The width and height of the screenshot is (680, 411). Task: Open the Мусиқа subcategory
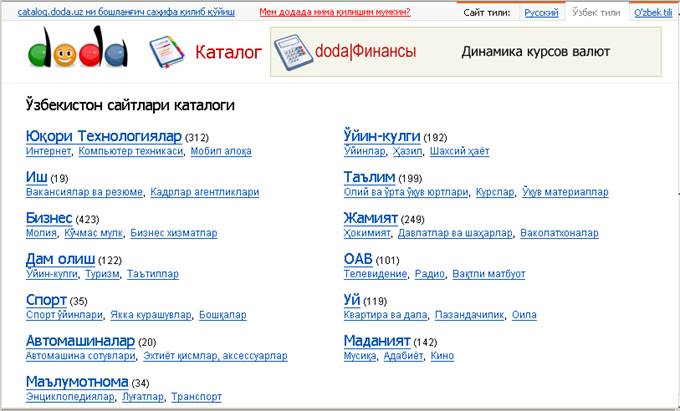[x=360, y=356]
